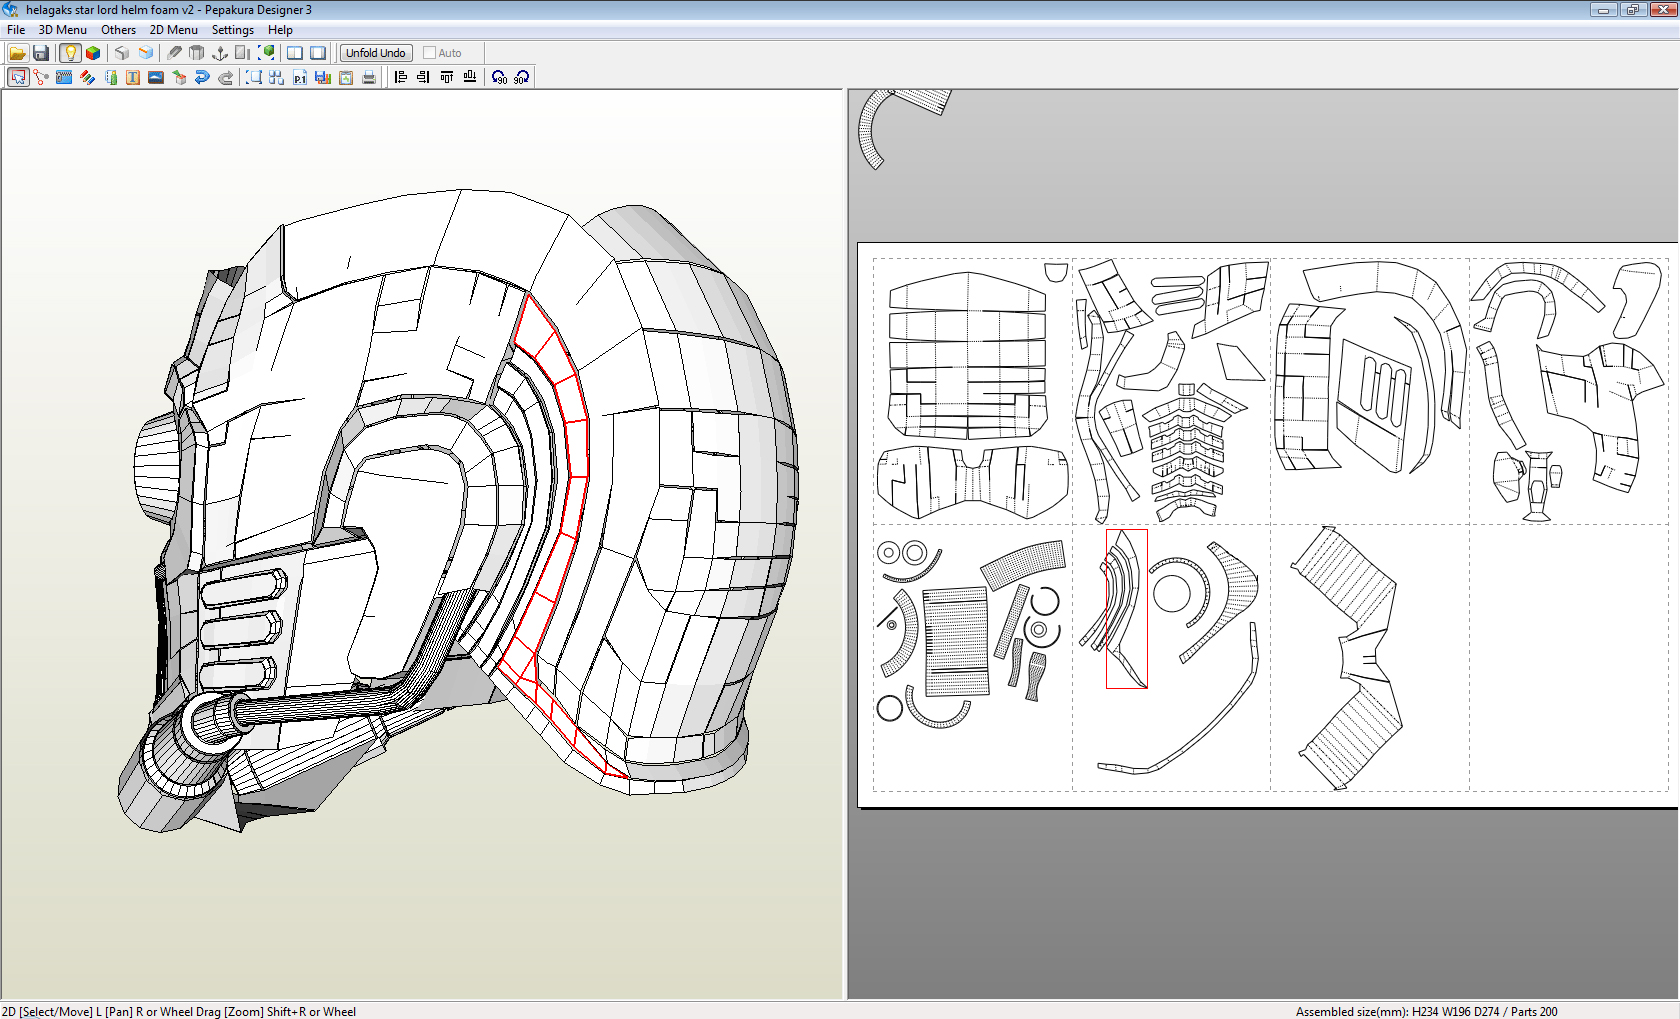This screenshot has height=1019, width=1680.
Task: Click the dashed selection frame icon
Action: click(x=254, y=77)
